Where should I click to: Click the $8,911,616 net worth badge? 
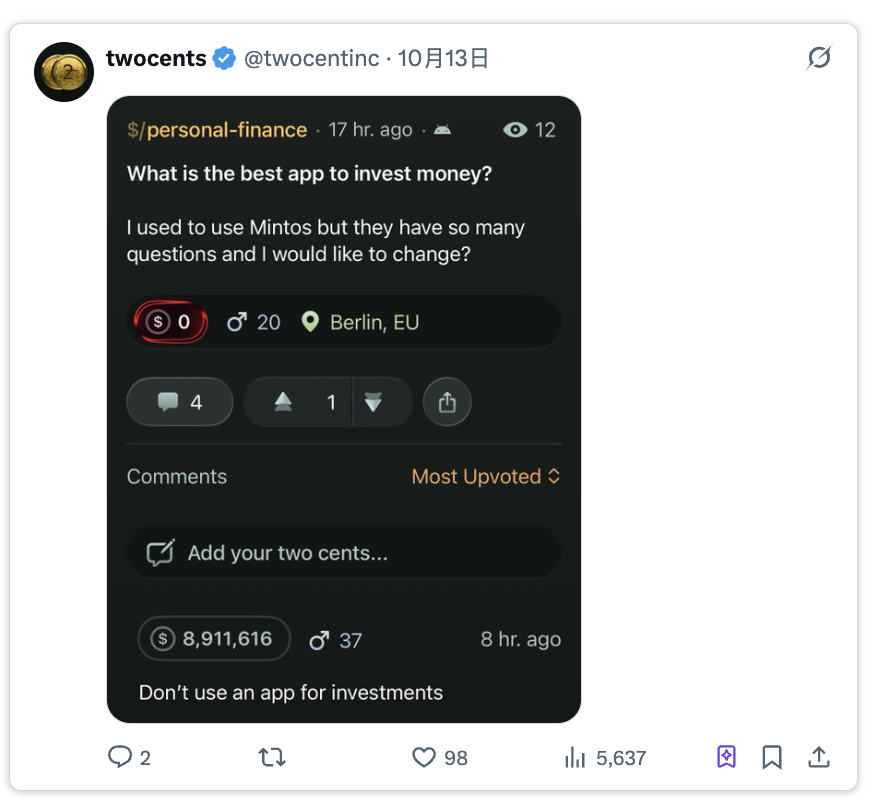coord(214,639)
